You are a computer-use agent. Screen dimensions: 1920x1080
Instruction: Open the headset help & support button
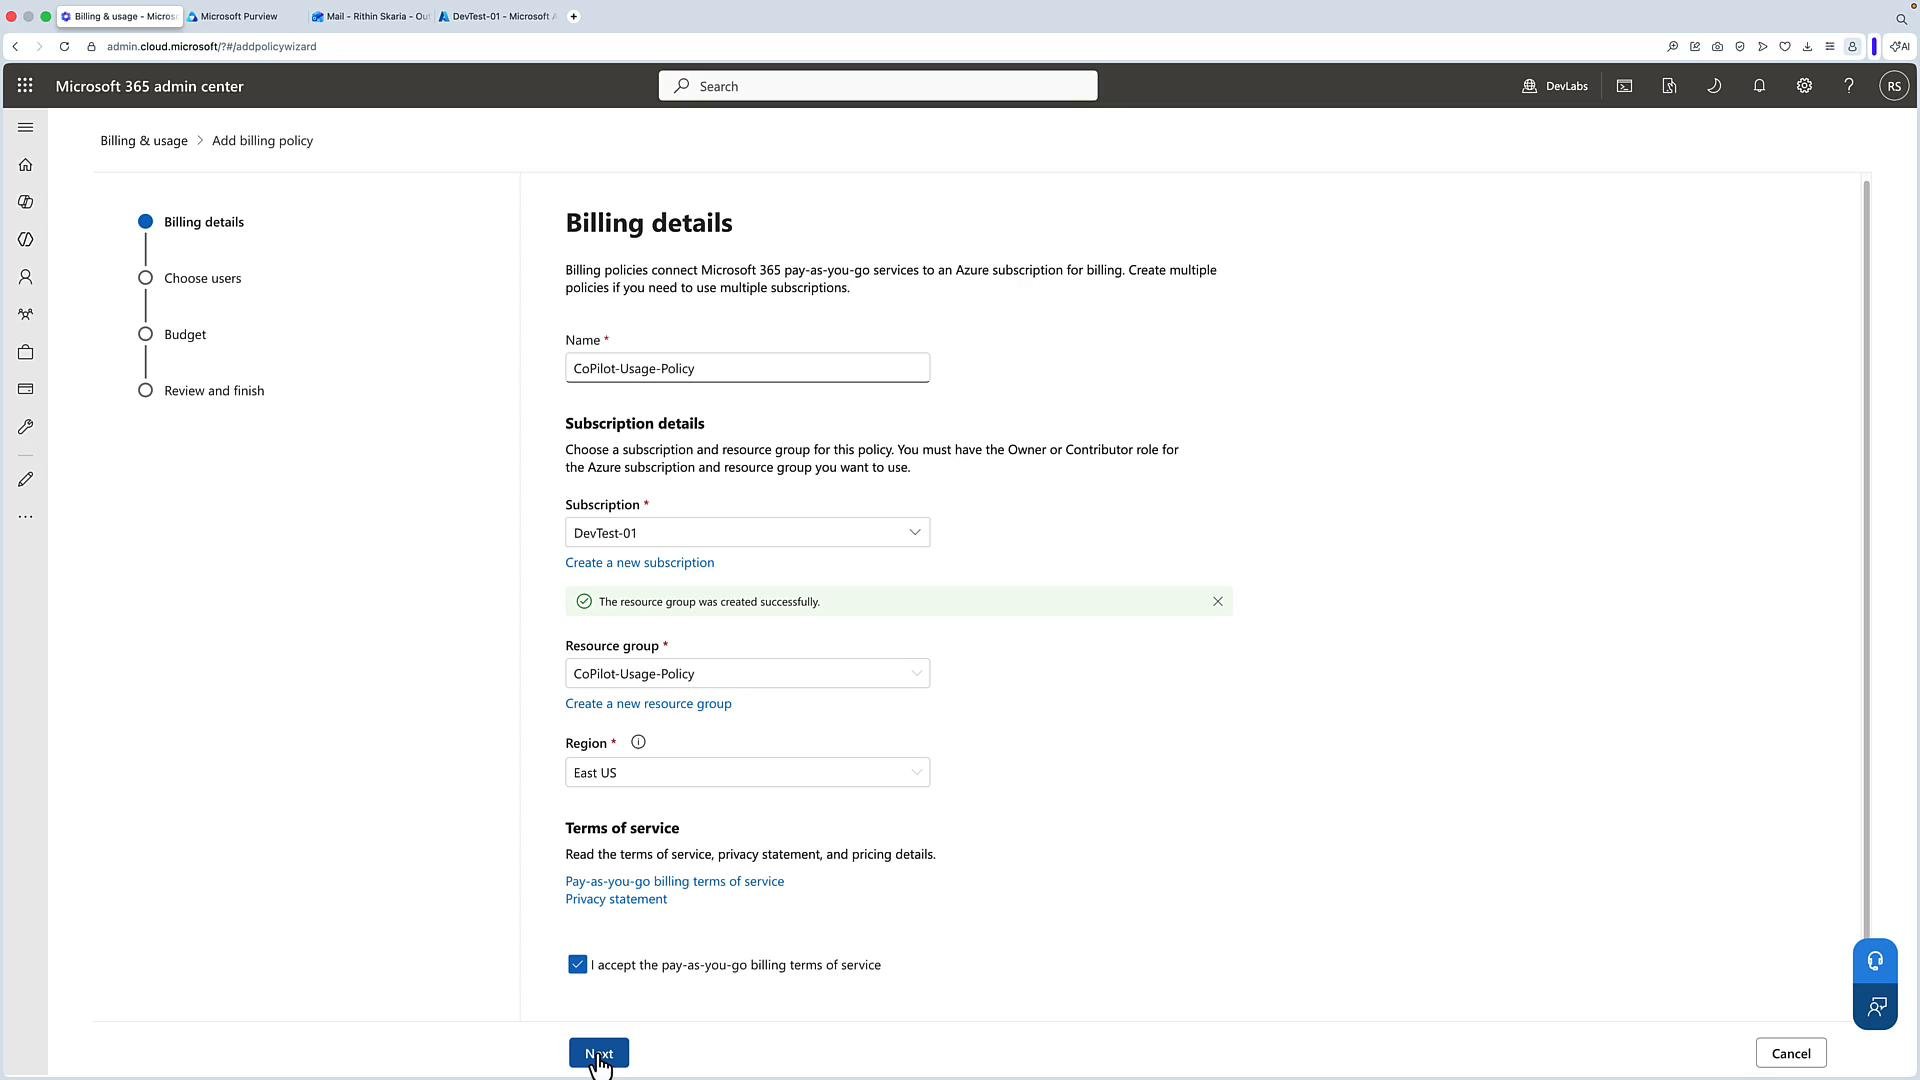click(x=1875, y=962)
